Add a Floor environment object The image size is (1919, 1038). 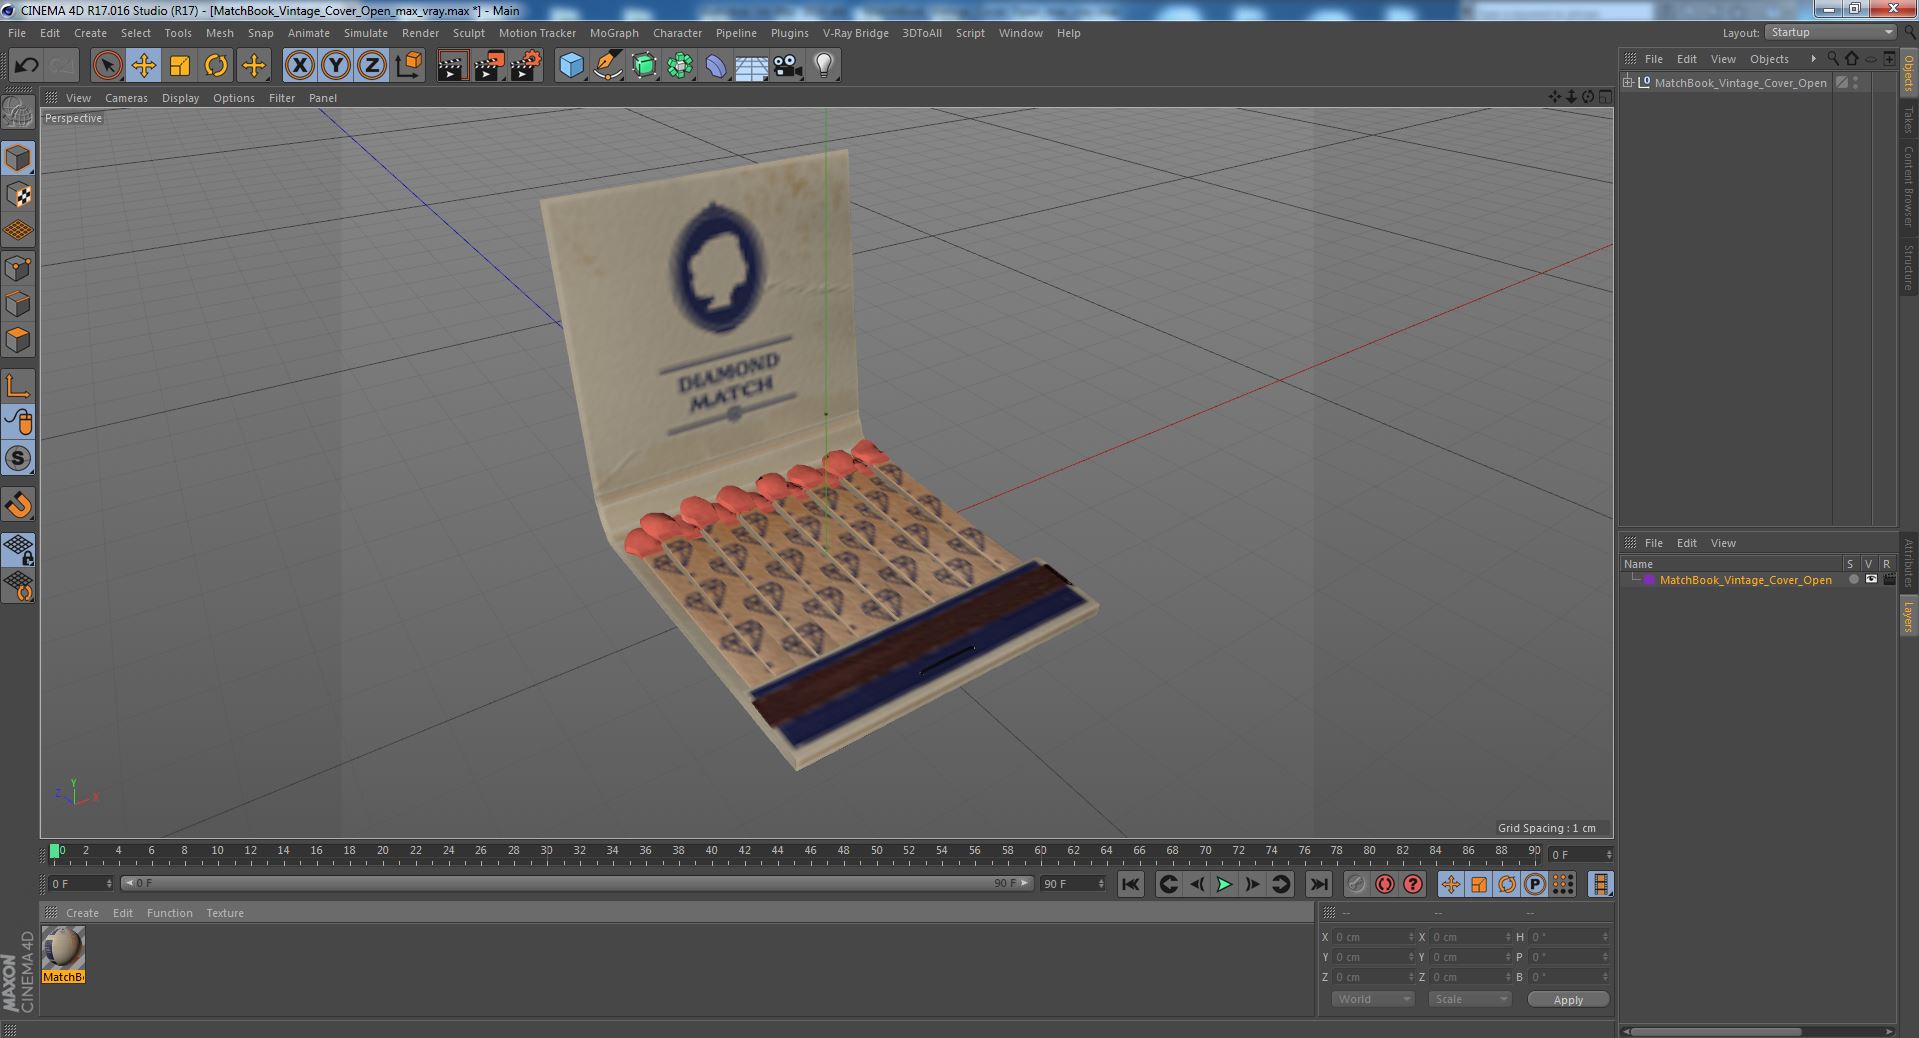(x=751, y=66)
